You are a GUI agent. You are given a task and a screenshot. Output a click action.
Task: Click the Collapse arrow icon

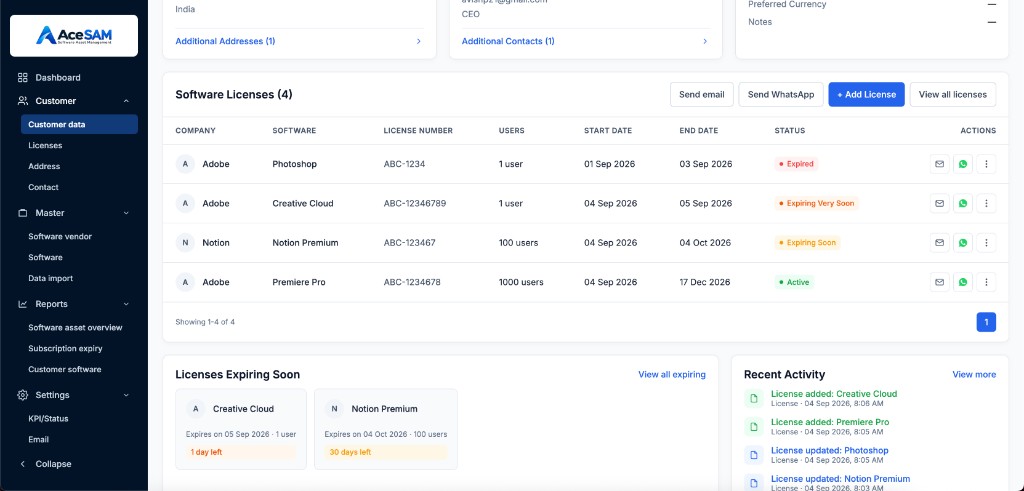[x=23, y=464]
